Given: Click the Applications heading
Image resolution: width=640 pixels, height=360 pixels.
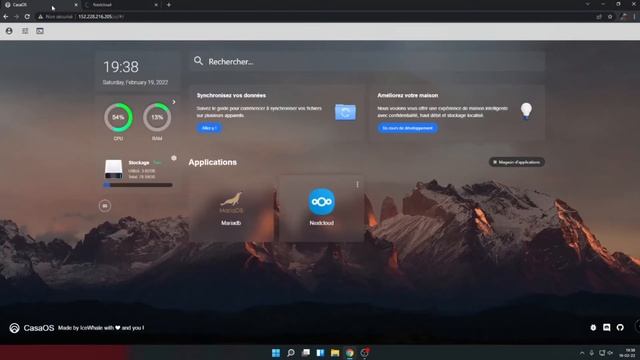Looking at the screenshot, I should coord(213,162).
